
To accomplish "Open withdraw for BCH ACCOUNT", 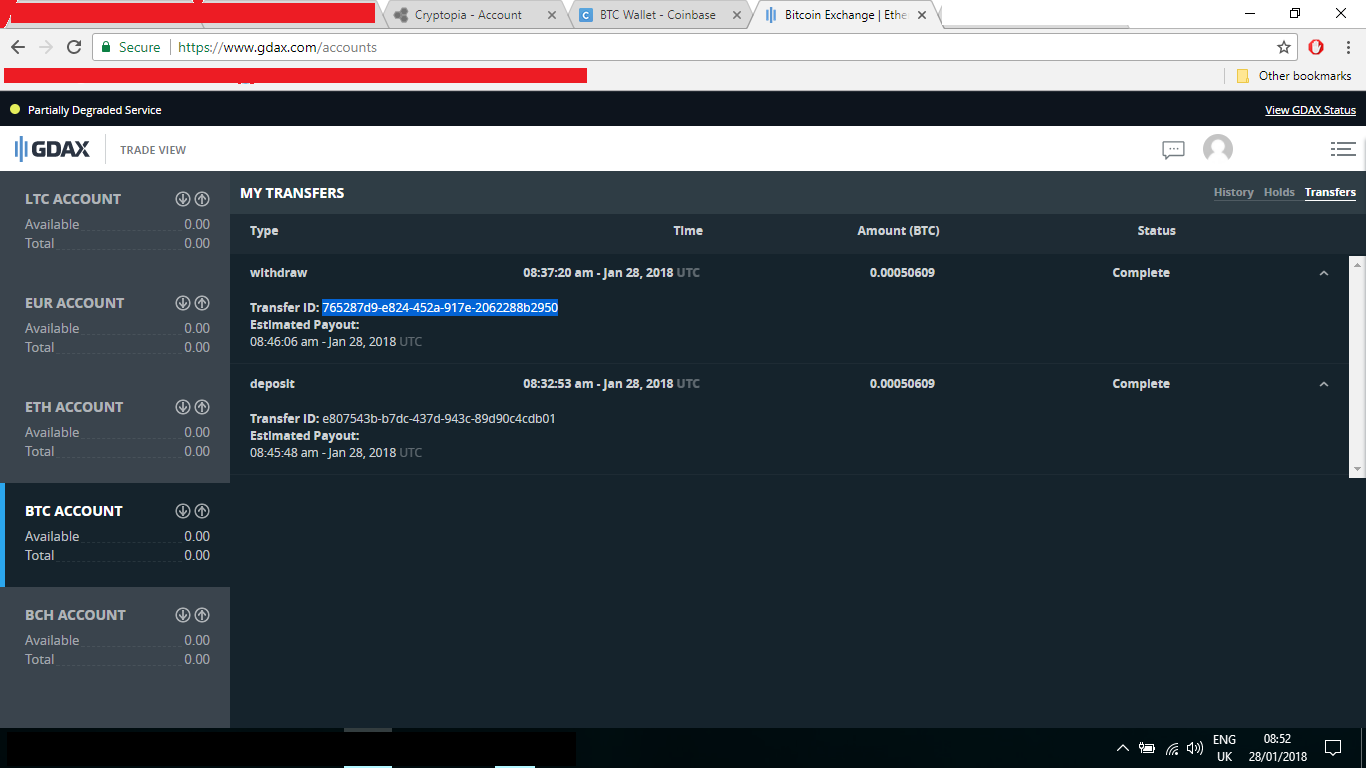I will pyautogui.click(x=202, y=615).
